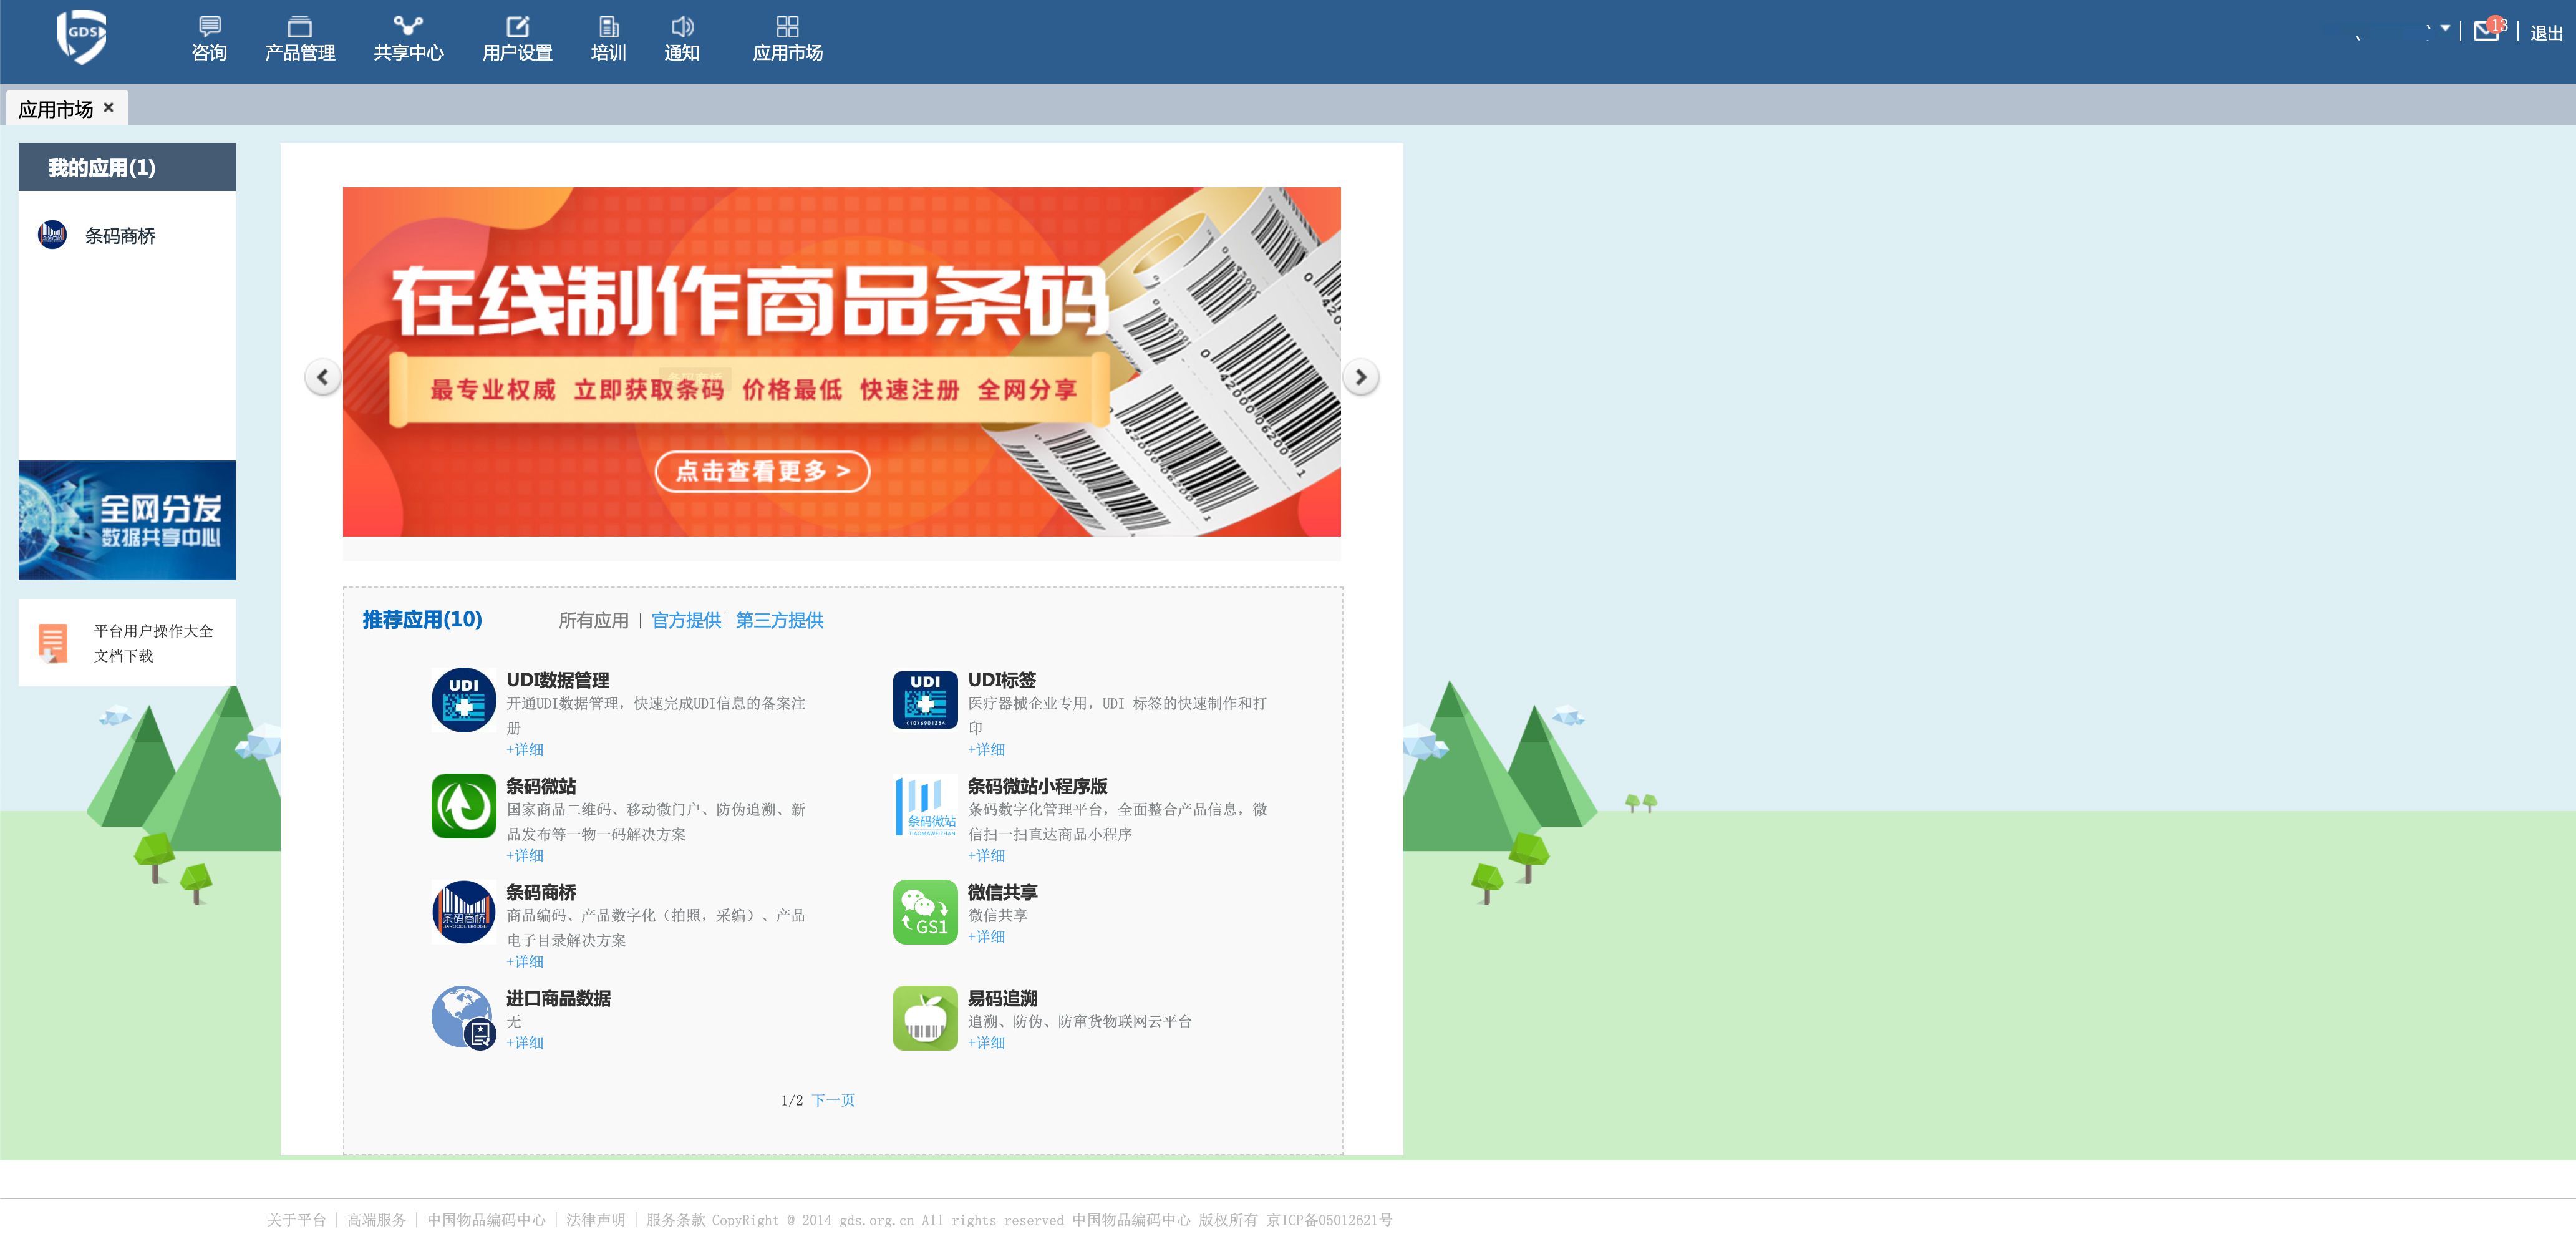Screen dimensions: 2576x1254
Task: Click the 全网分发 数据共享中心 banner thumbnail
Action: coord(127,520)
